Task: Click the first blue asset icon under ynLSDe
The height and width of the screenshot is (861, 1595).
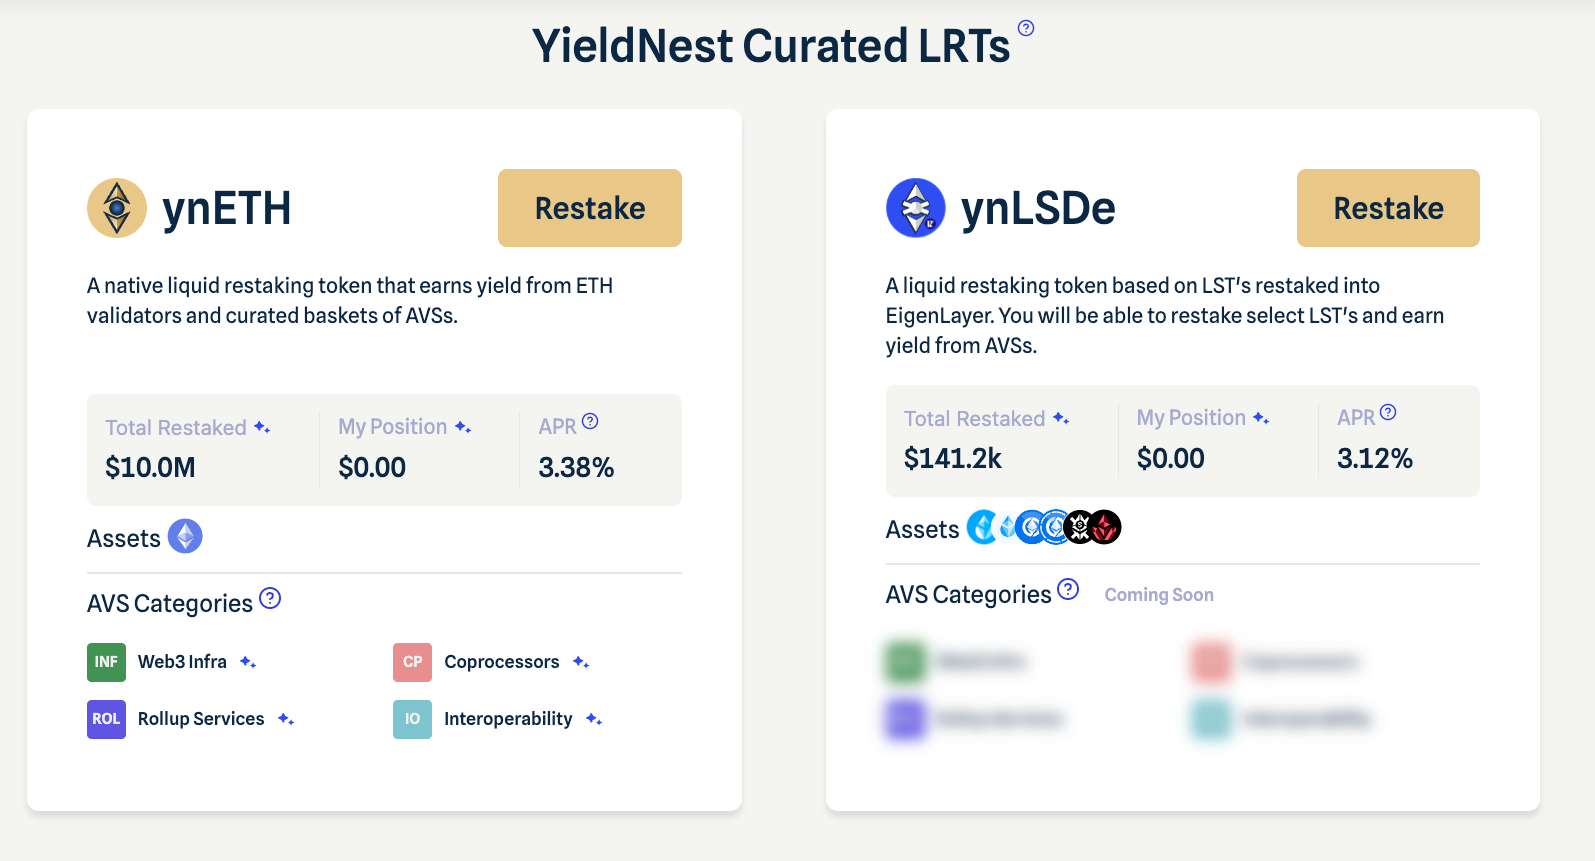Action: point(981,527)
